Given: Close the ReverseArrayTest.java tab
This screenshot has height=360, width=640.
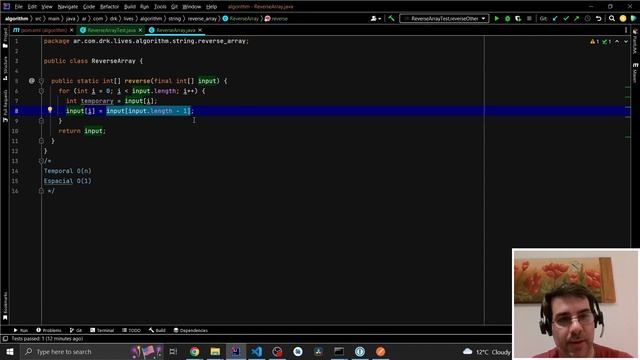Looking at the screenshot, I should pyautogui.click(x=140, y=30).
